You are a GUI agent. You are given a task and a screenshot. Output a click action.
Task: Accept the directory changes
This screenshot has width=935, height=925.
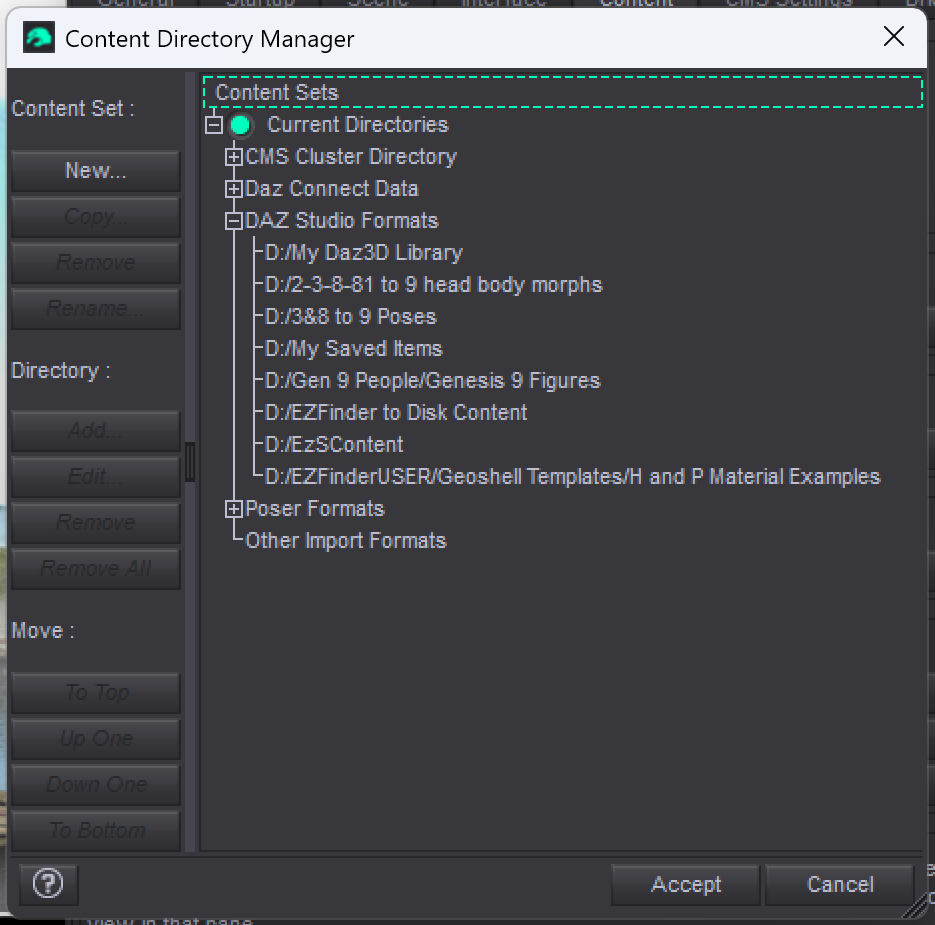pos(686,884)
